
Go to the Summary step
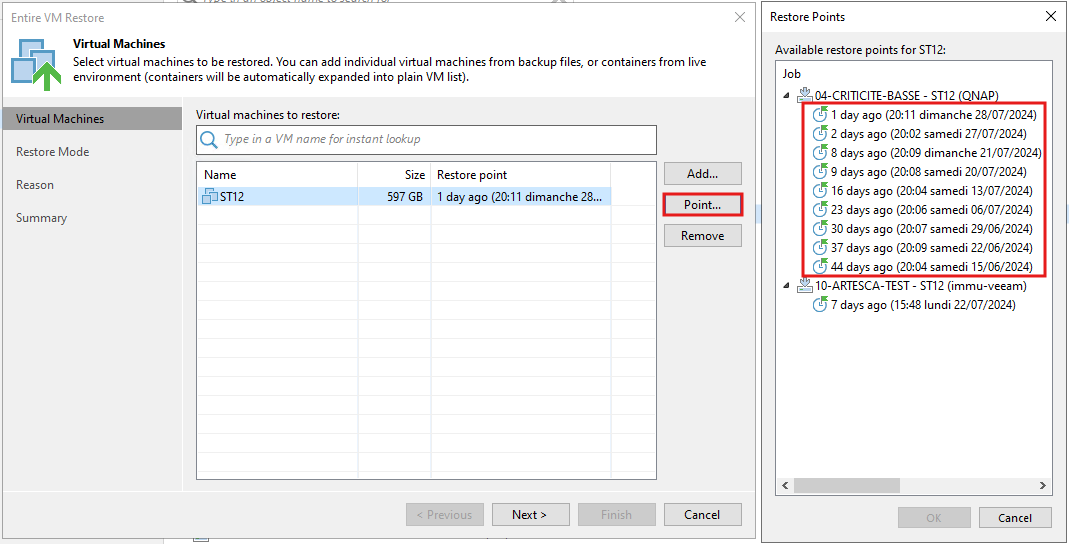click(42, 217)
